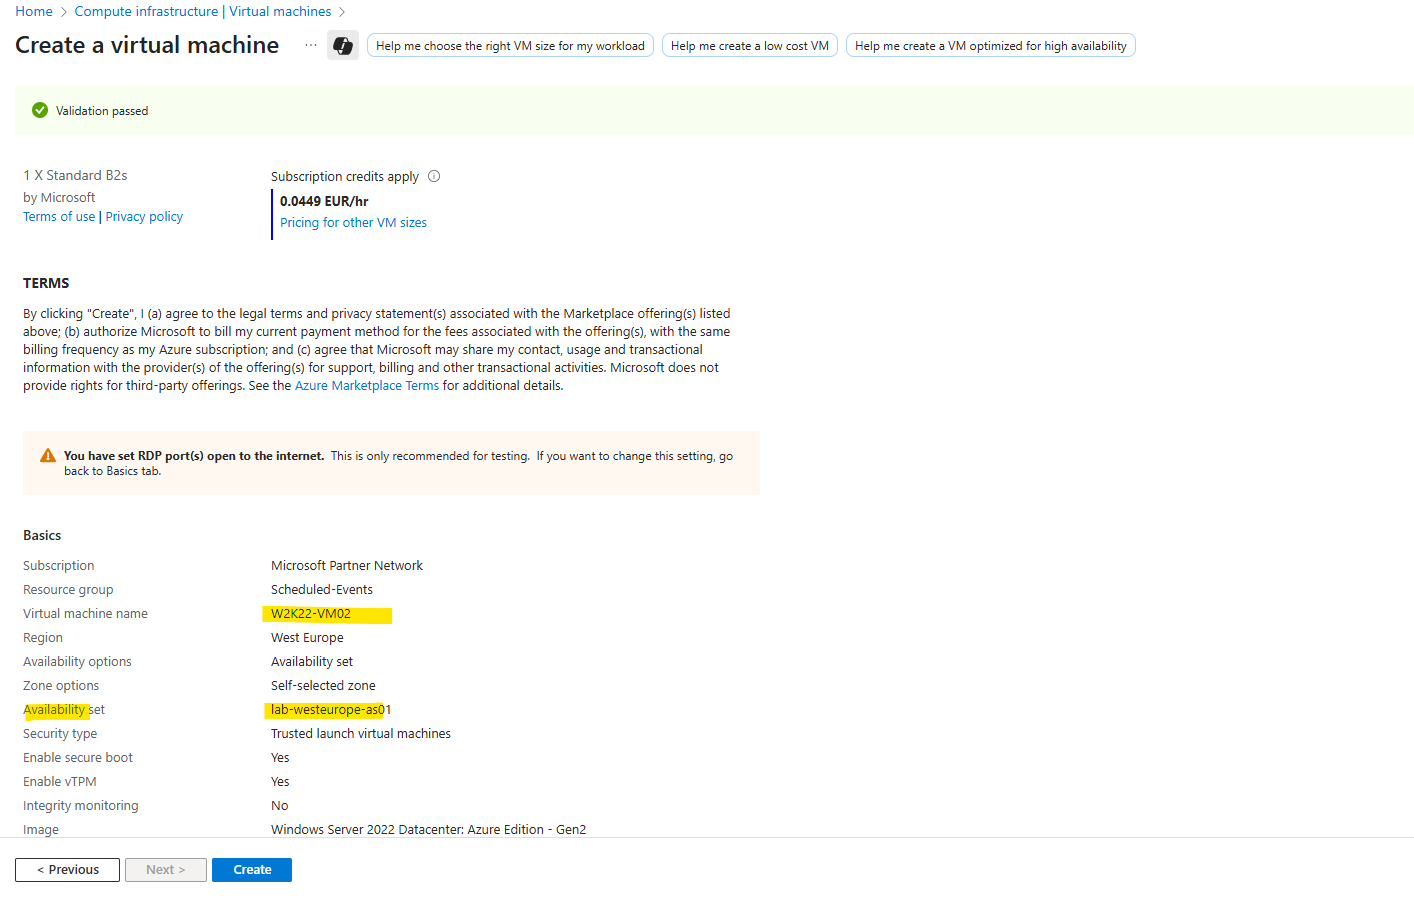Select the Microsoft Partner Network subscription value

[347, 566]
